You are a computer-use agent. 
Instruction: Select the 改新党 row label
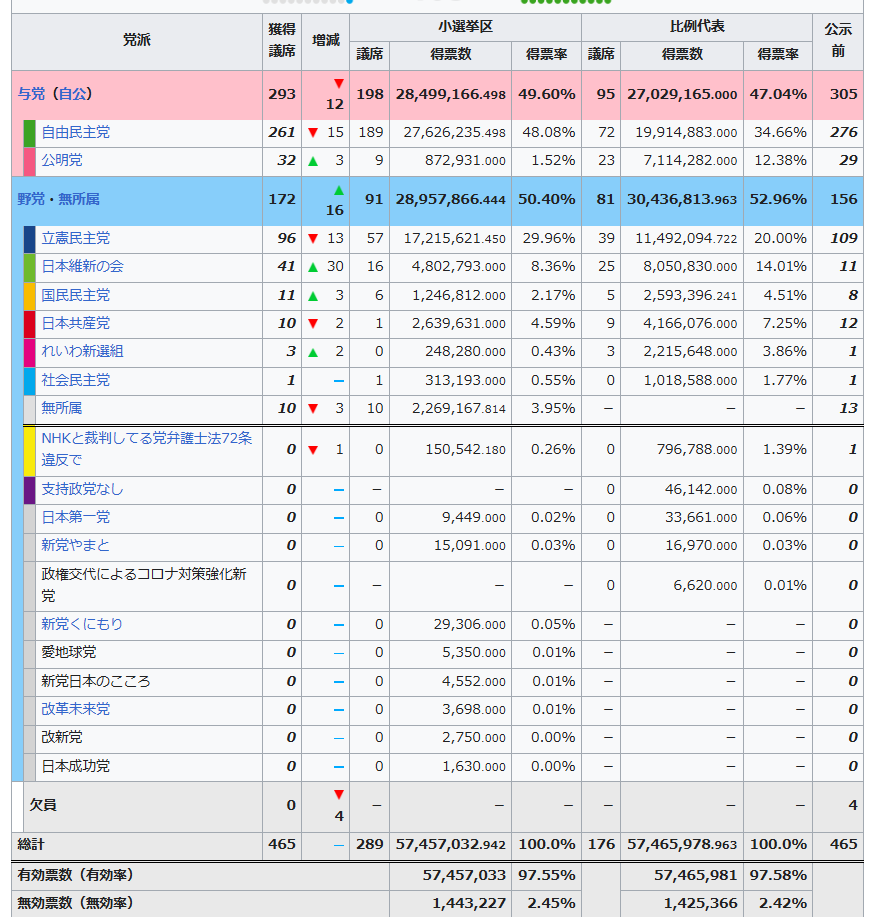coord(61,737)
